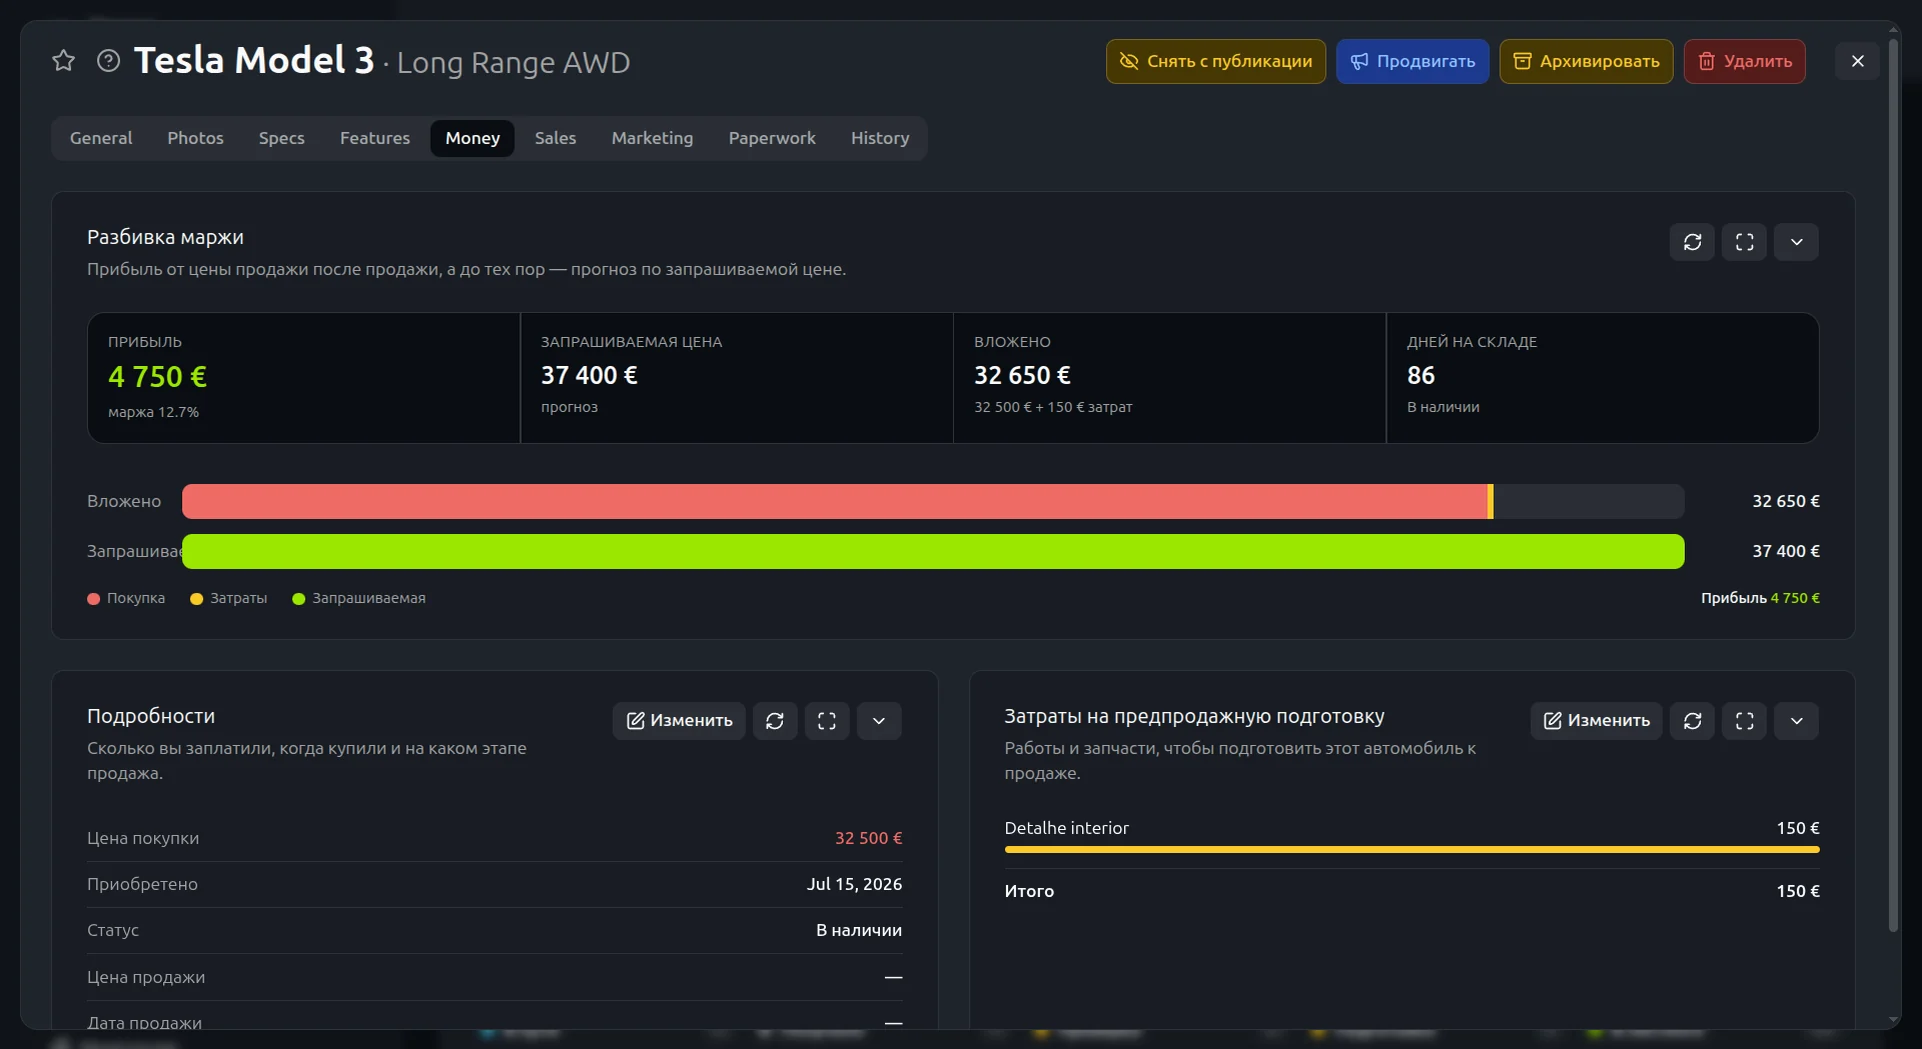
Task: Click the Итого 150 € amount
Action: 1798,891
